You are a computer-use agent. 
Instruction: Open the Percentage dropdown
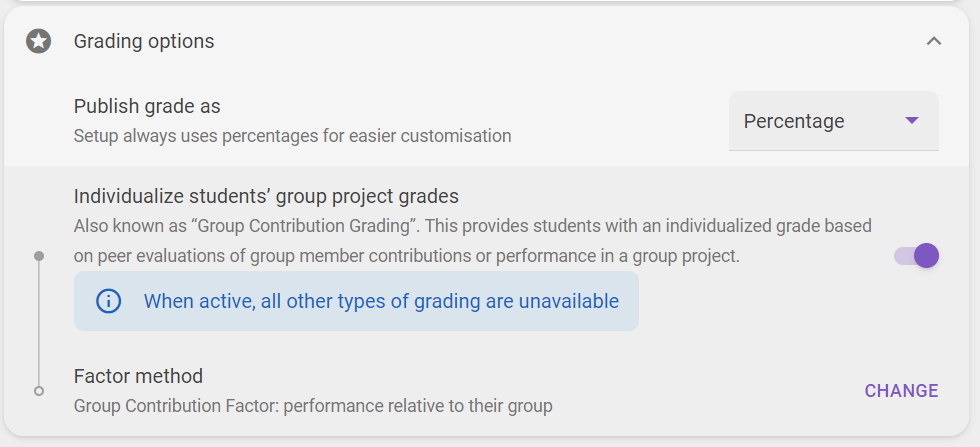click(x=834, y=121)
